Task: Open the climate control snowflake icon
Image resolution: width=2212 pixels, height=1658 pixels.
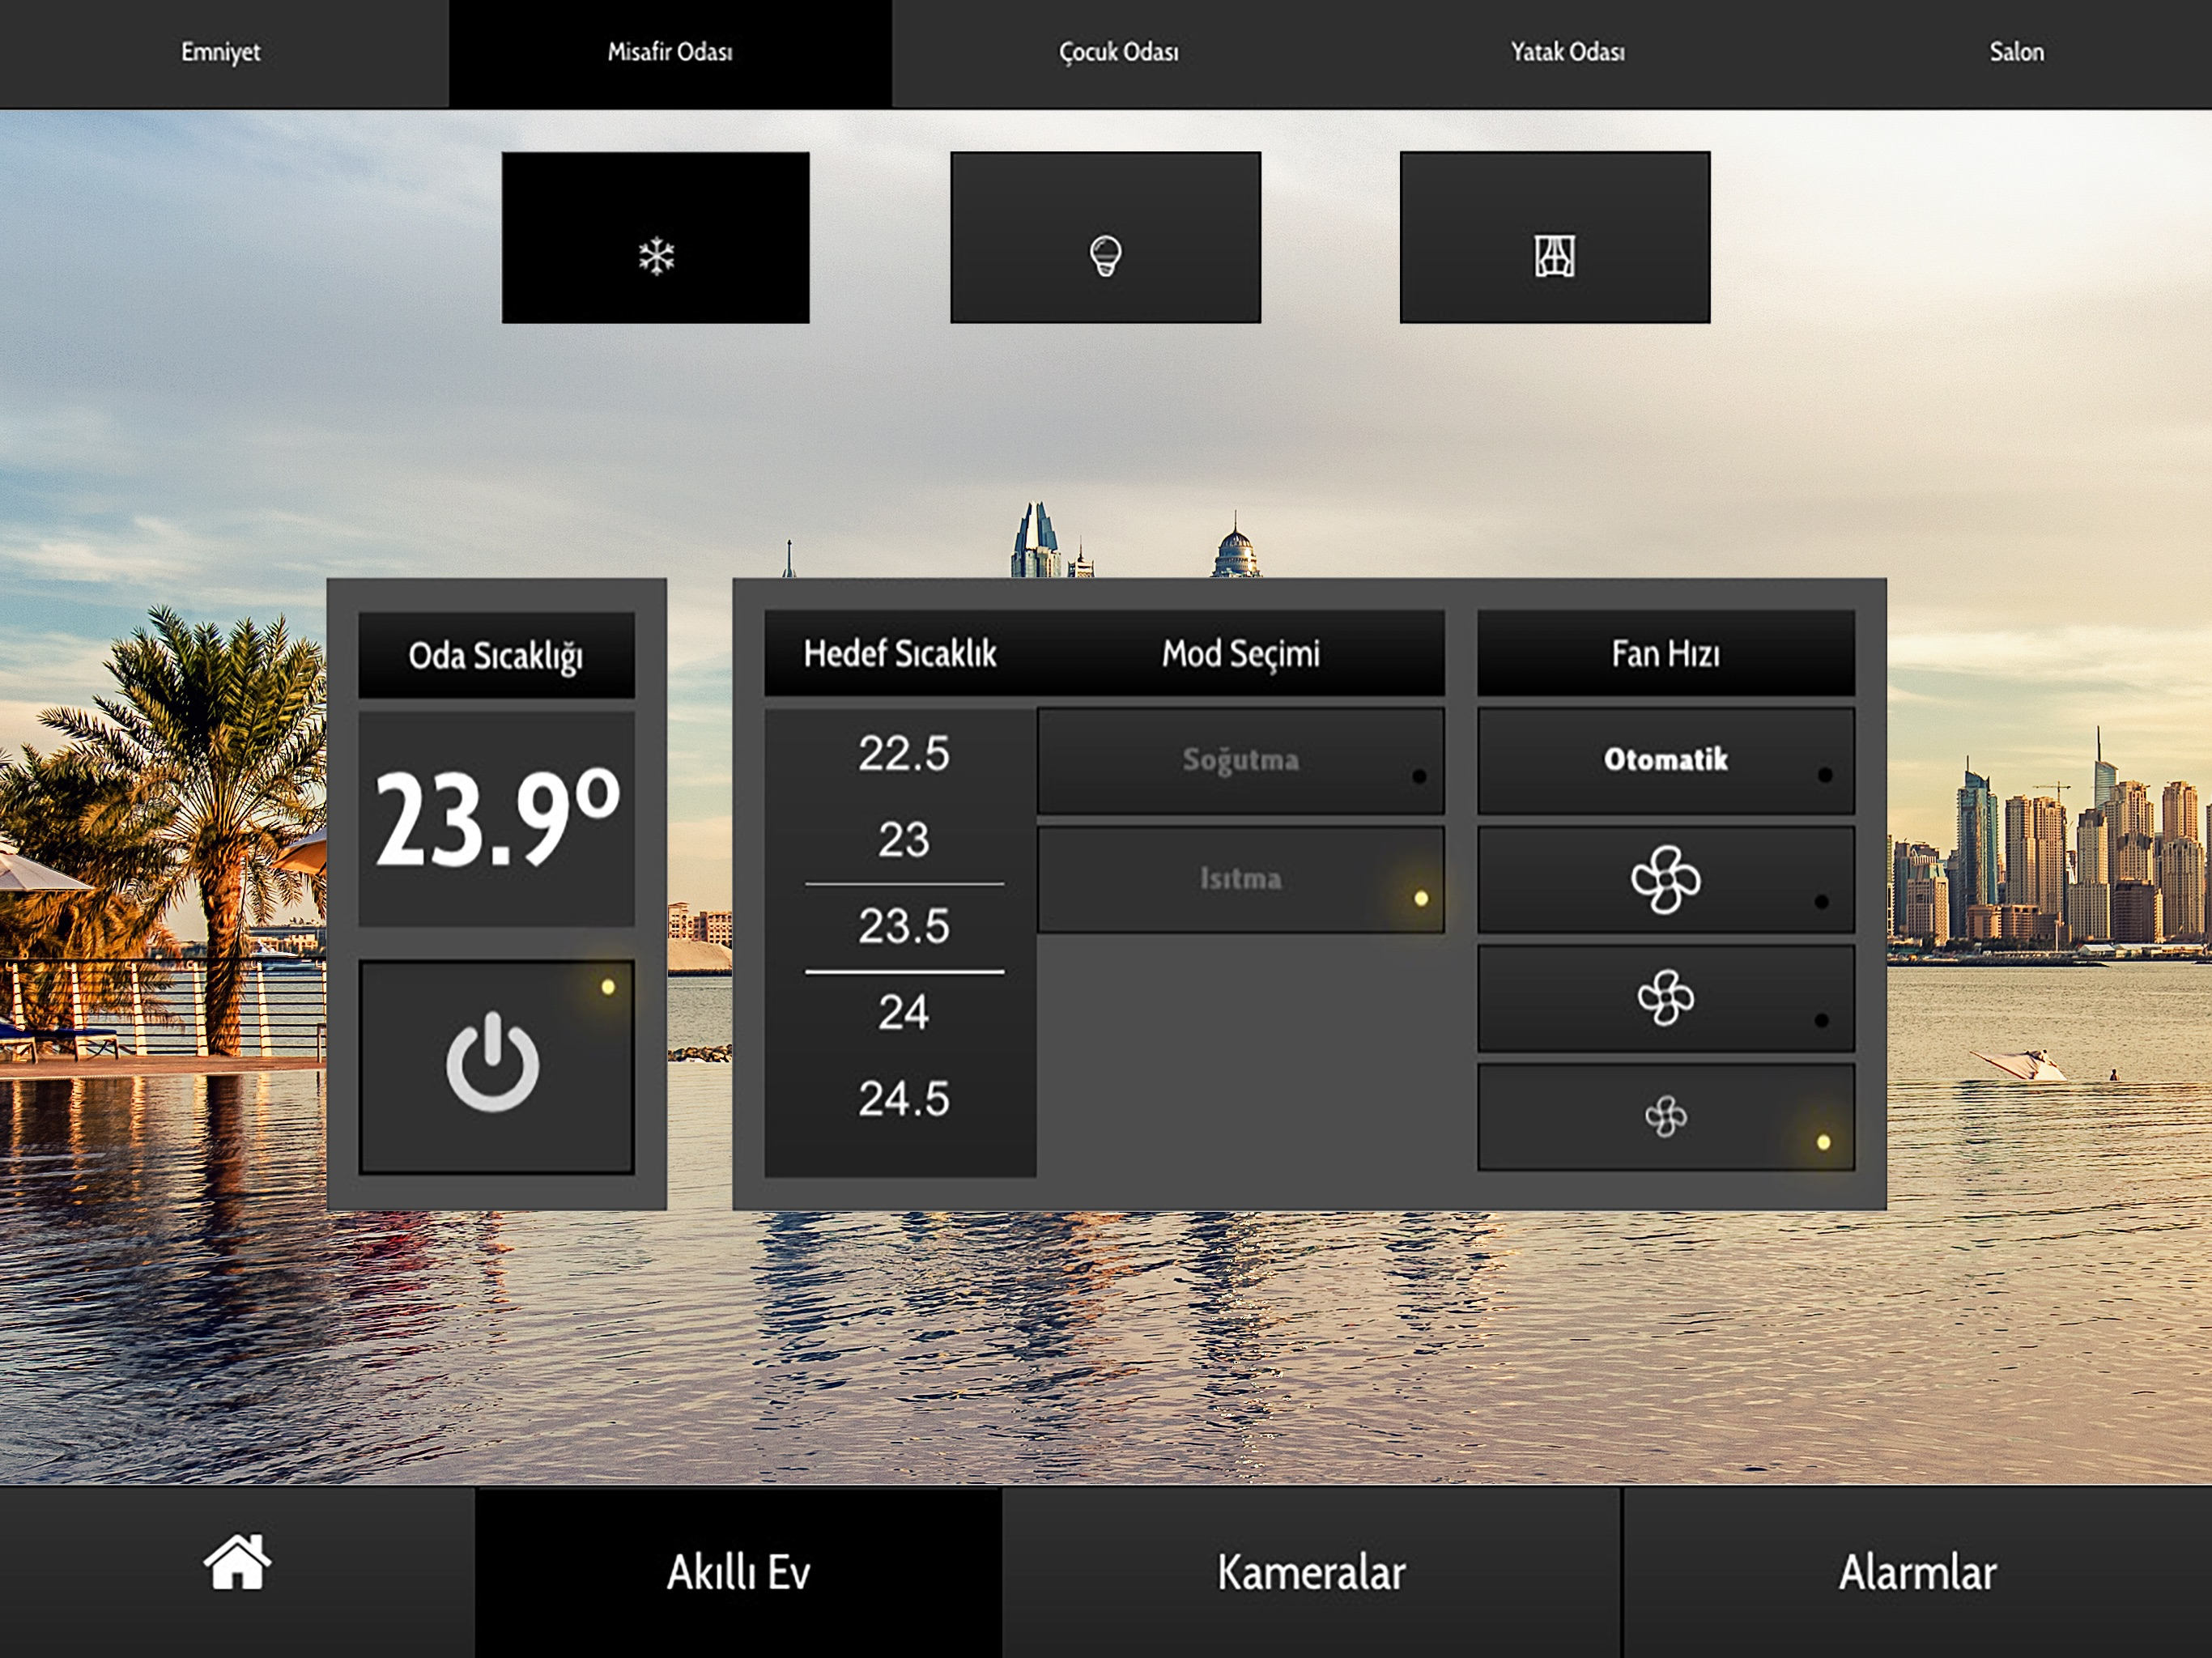Action: pyautogui.click(x=656, y=238)
